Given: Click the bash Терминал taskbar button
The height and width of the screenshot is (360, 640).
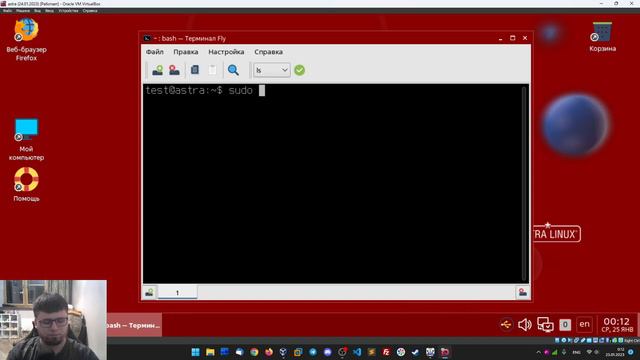Looking at the screenshot, I should [x=134, y=325].
